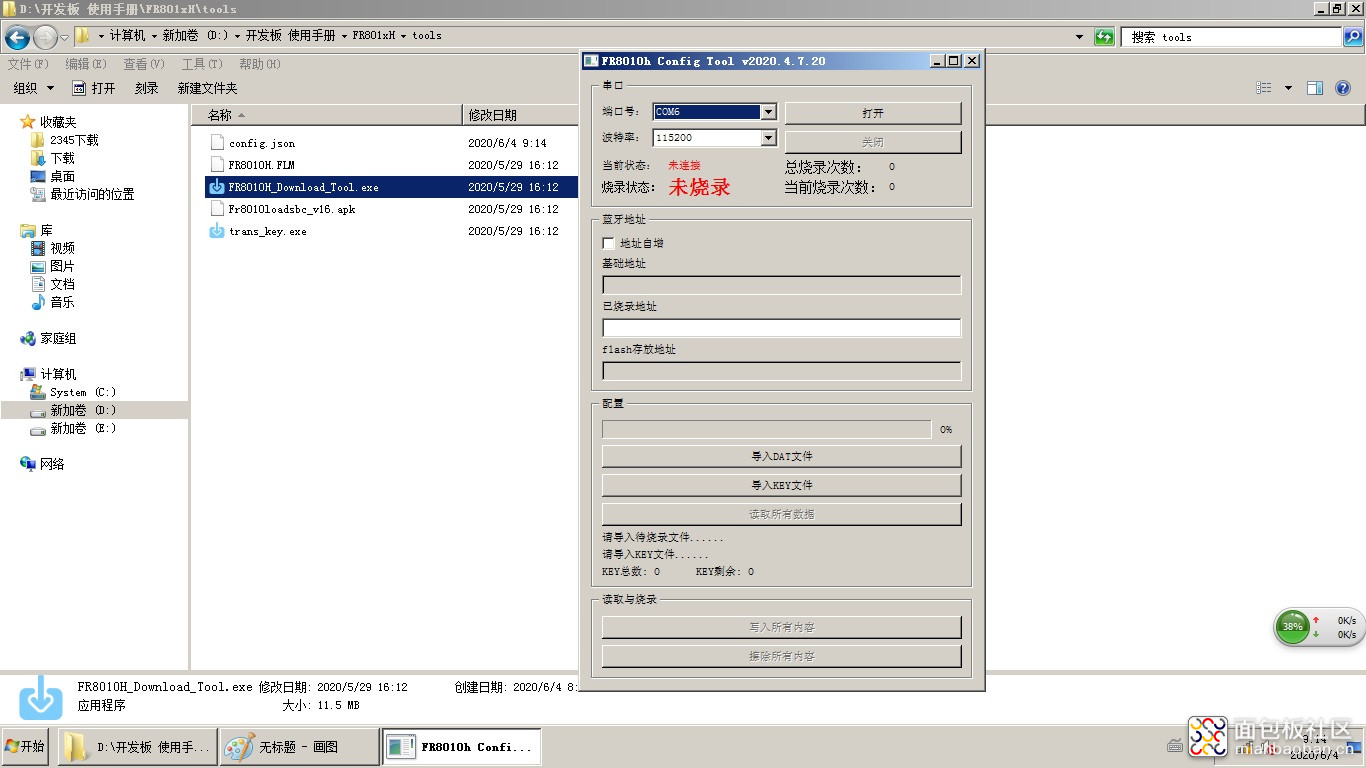The height and width of the screenshot is (768, 1366).
Task: Click the magnifier search icon
Action: pyautogui.click(x=1353, y=37)
